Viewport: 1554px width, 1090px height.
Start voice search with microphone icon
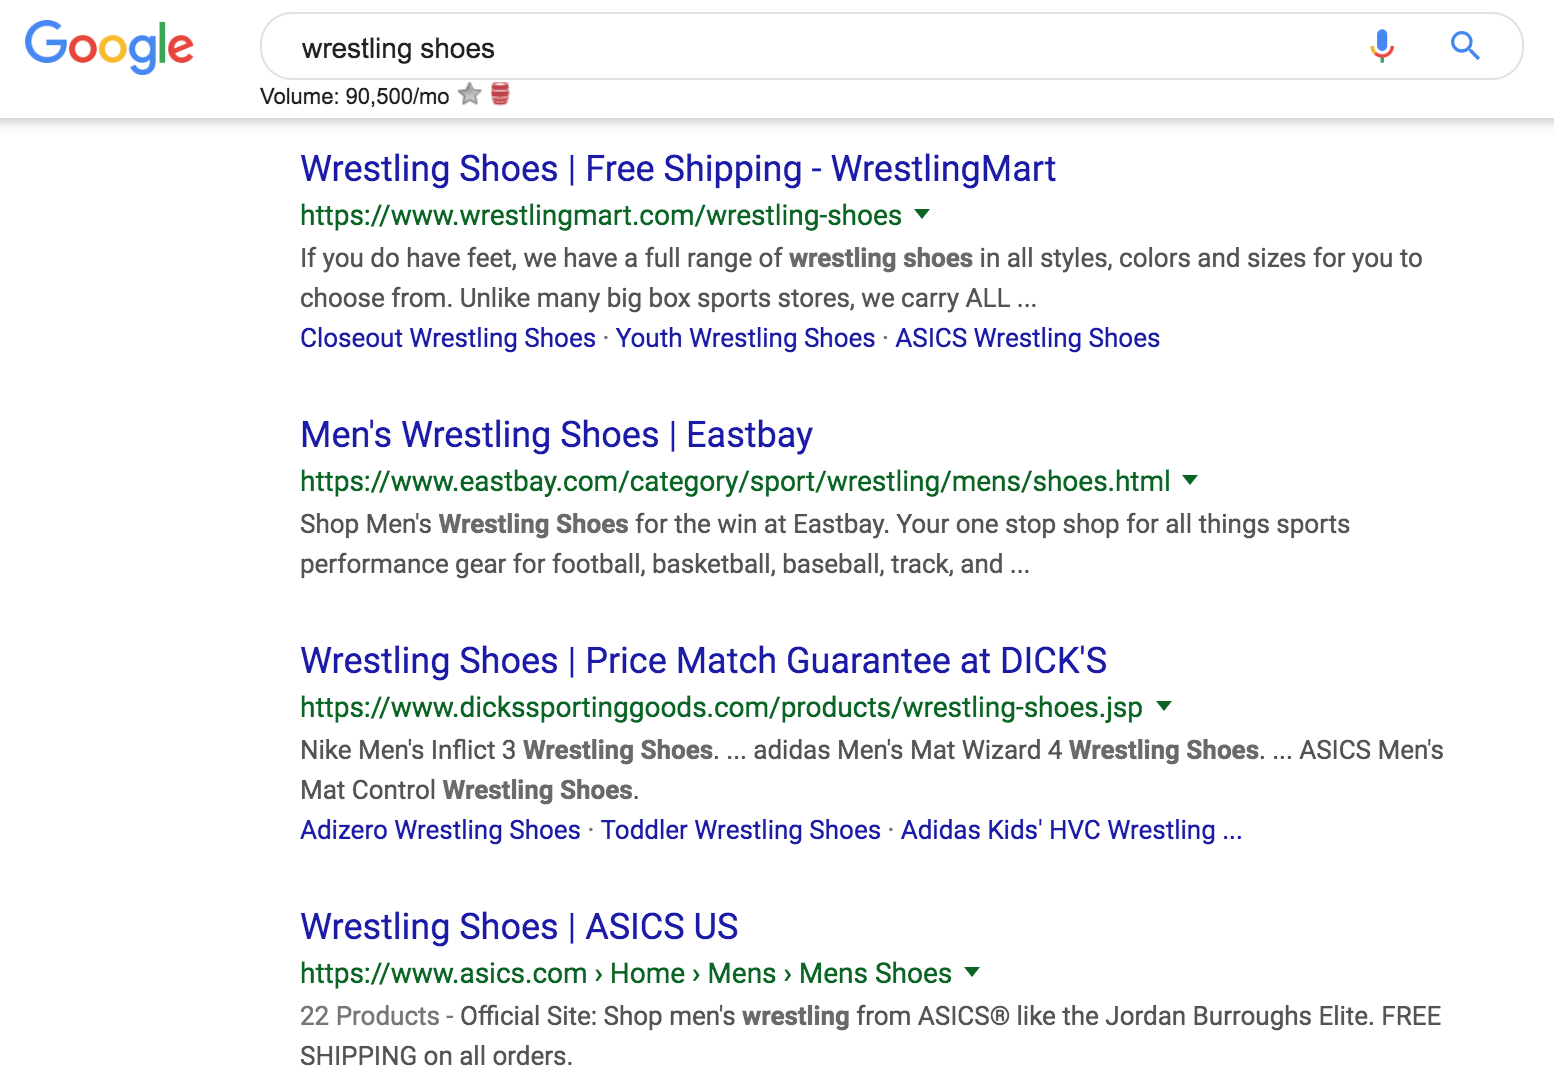click(x=1382, y=46)
